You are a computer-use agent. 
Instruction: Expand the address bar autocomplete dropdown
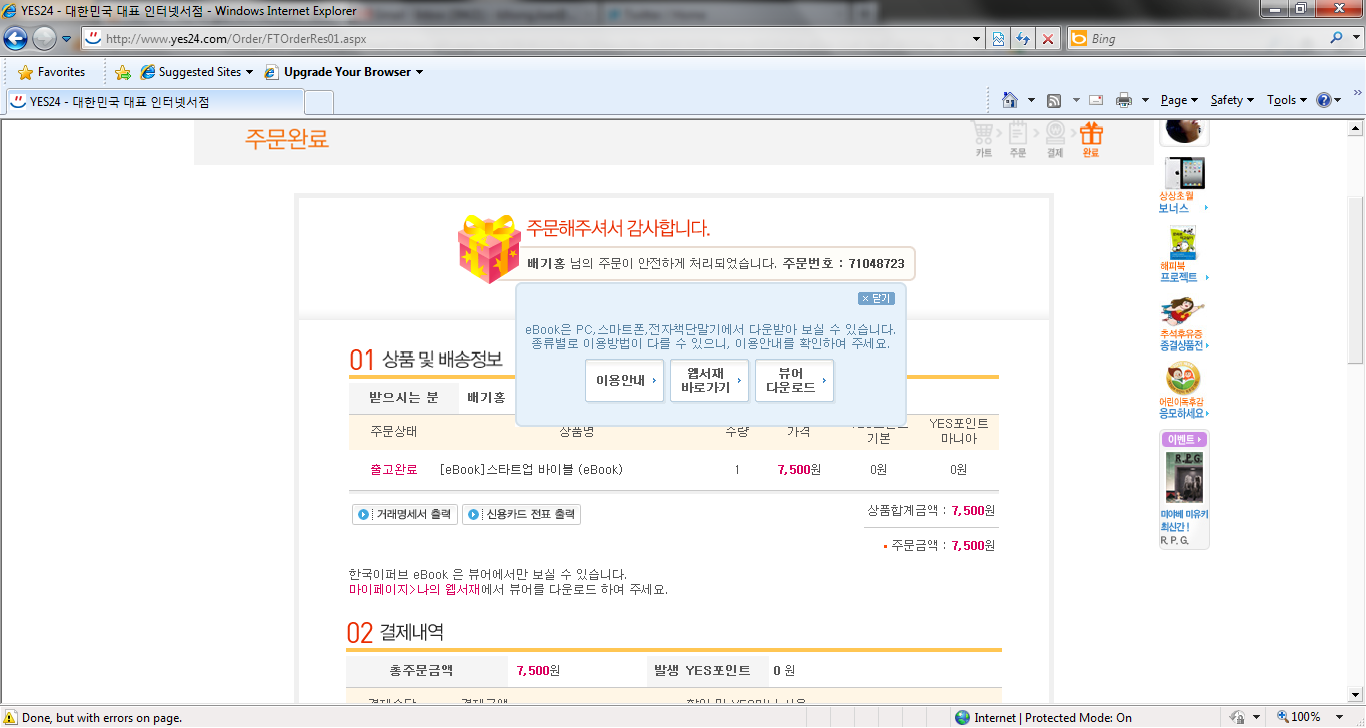coord(977,39)
